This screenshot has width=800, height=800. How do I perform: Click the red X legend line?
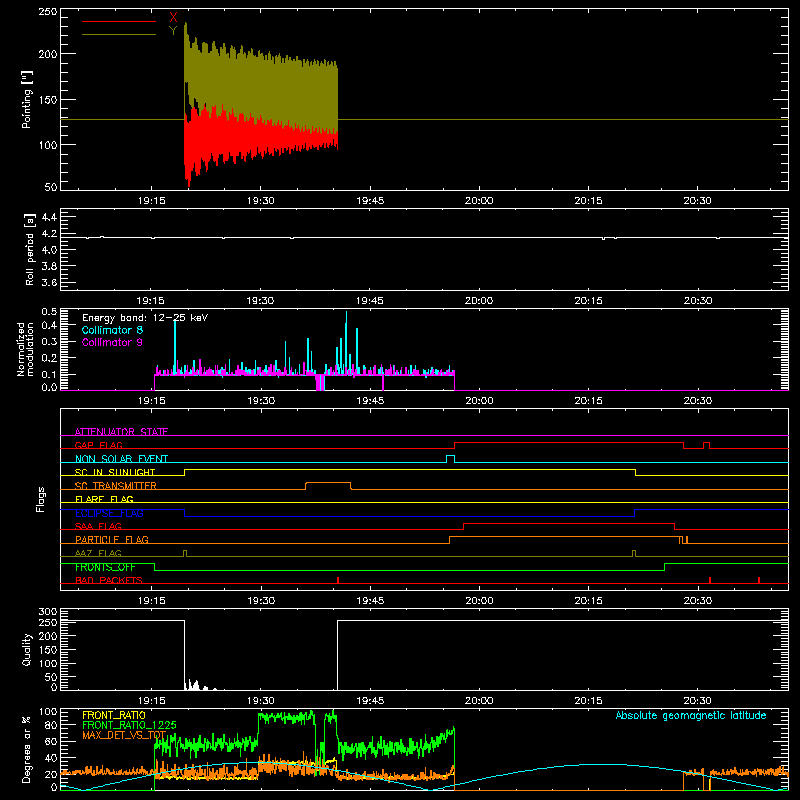click(x=119, y=21)
